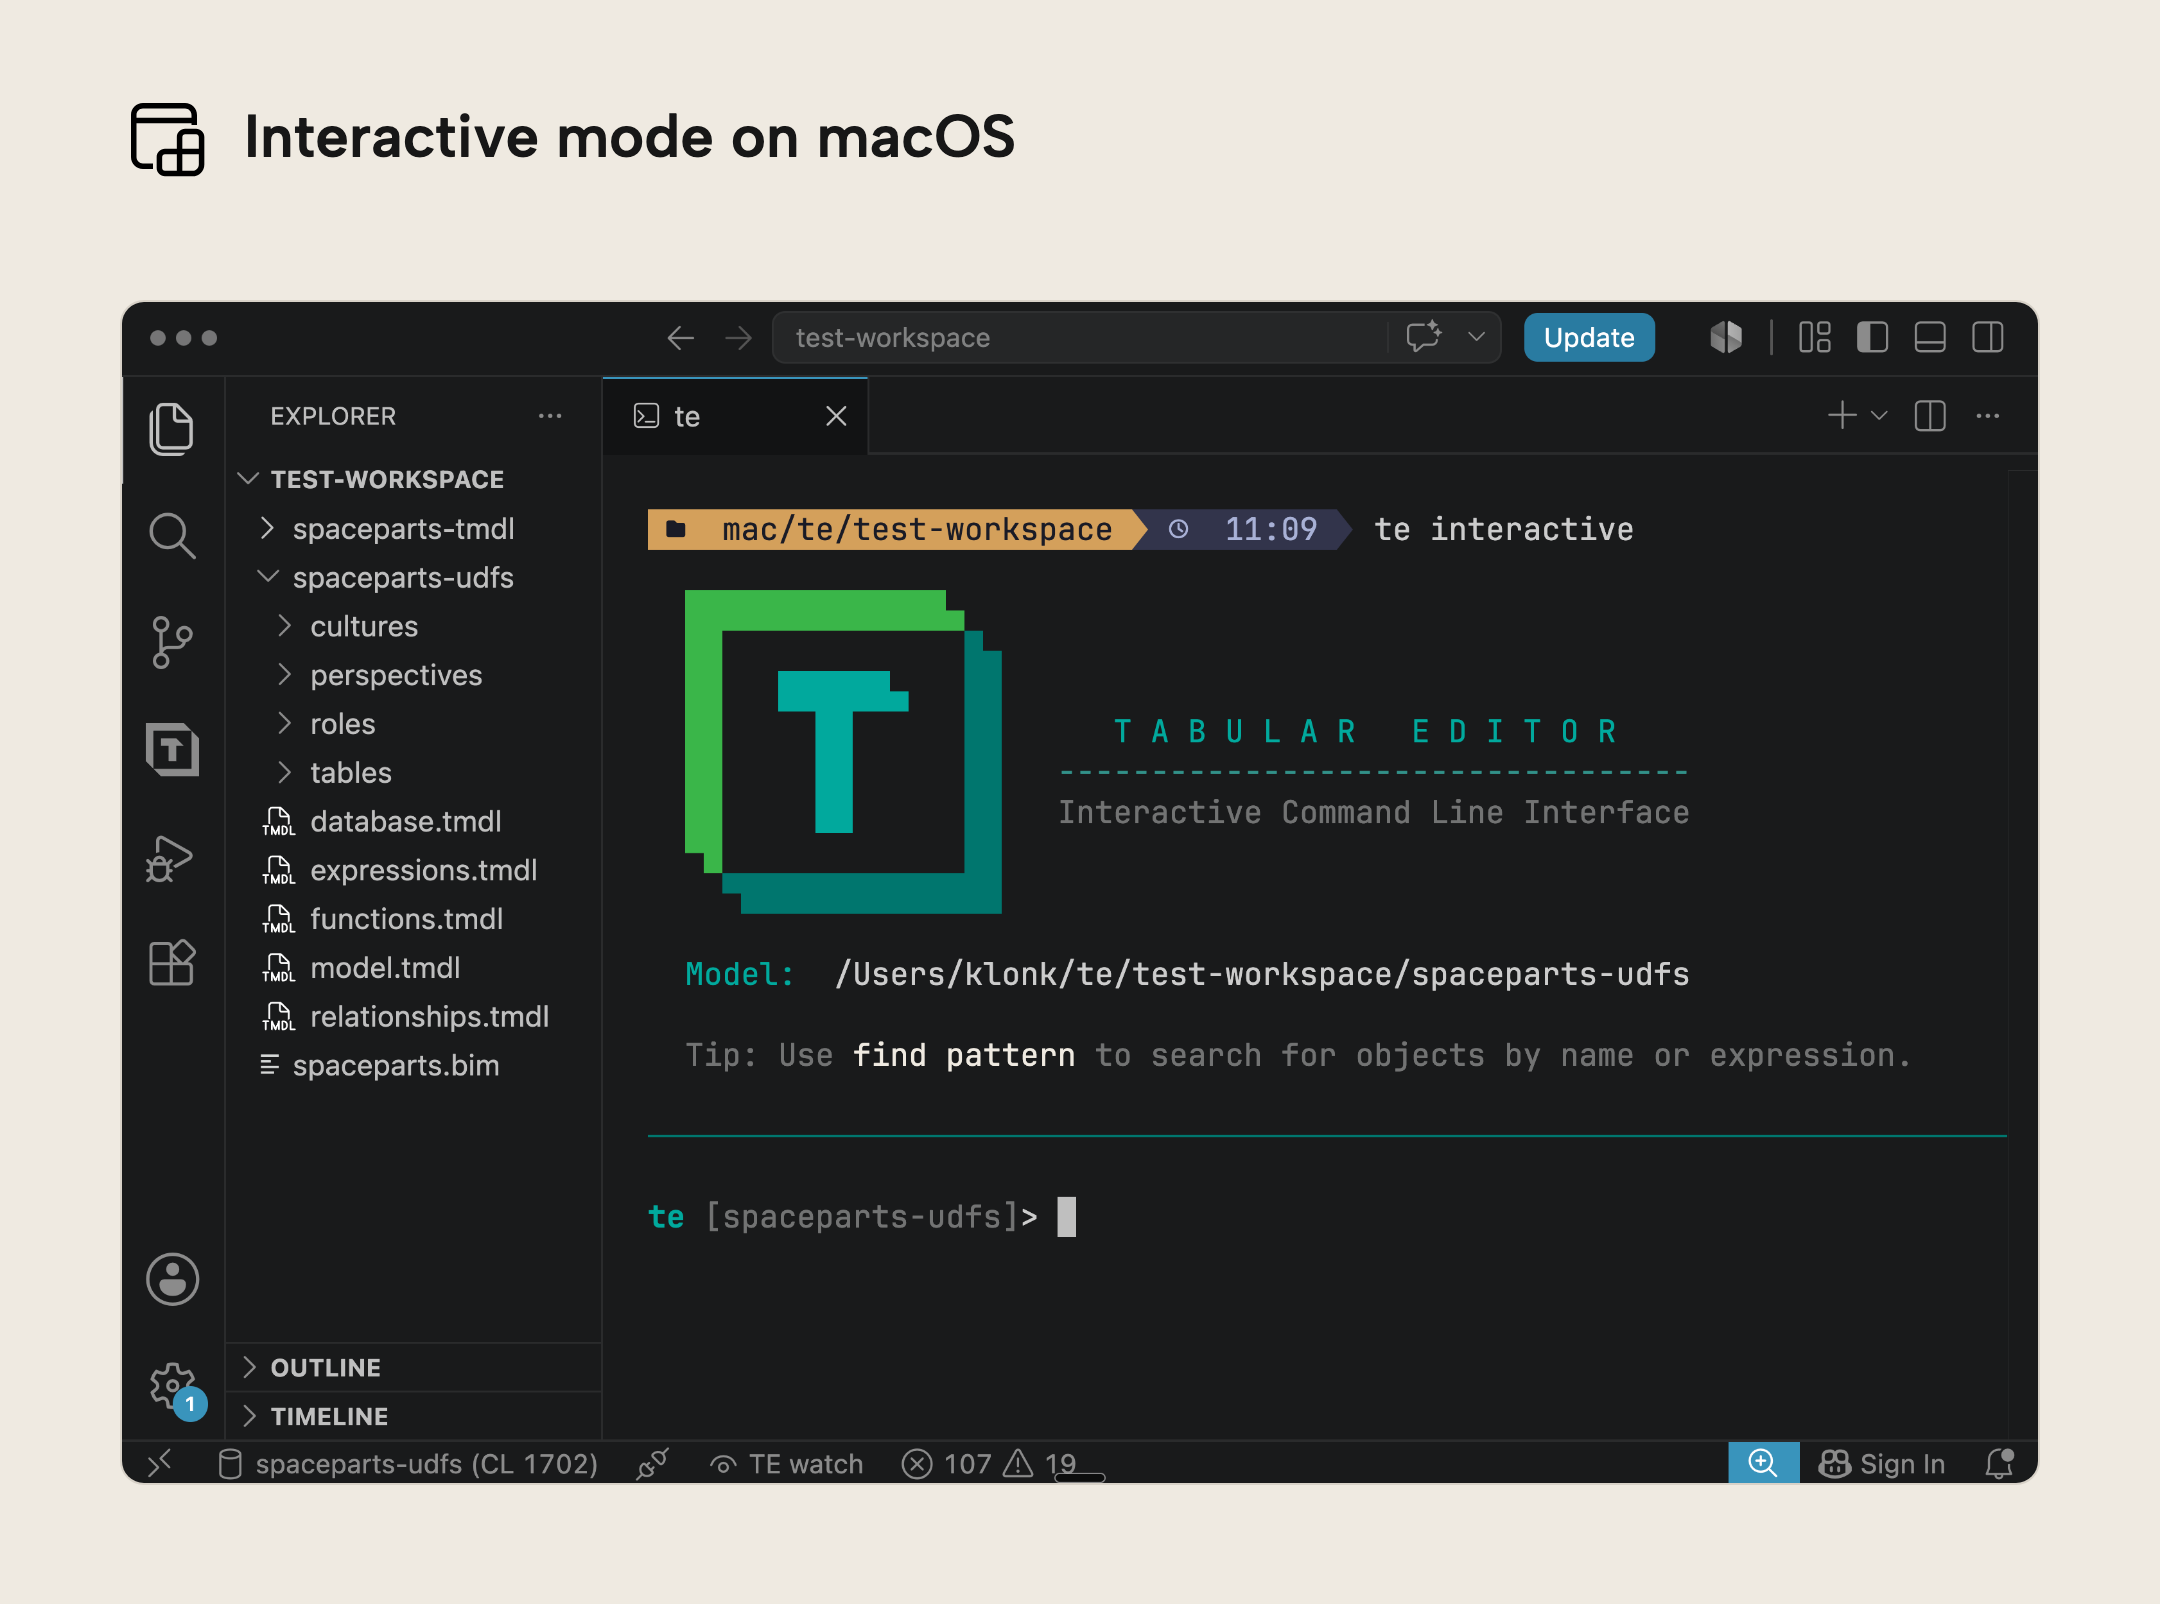Expand the roles folder

coord(413,723)
